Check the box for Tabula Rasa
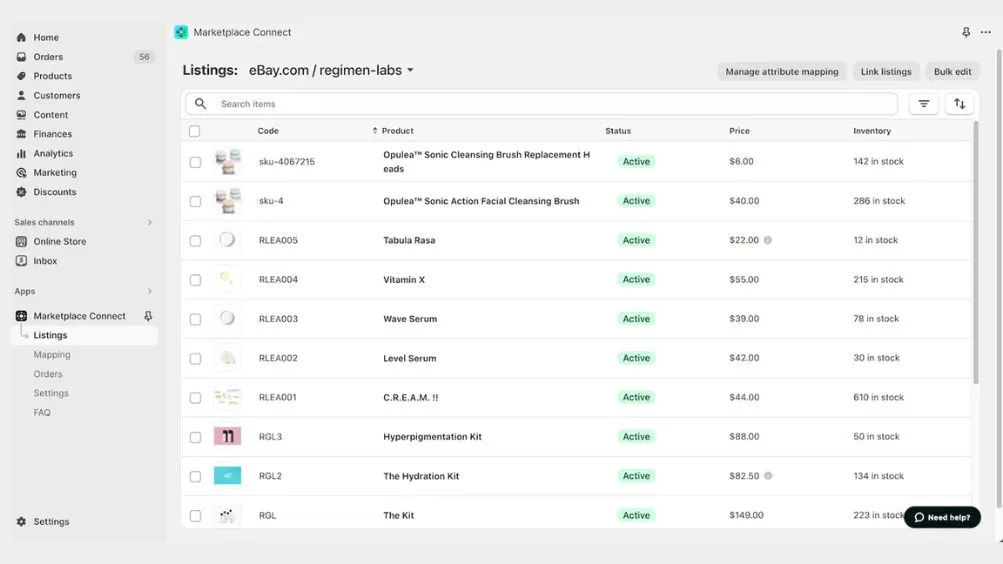This screenshot has height=564, width=1003. click(x=195, y=241)
